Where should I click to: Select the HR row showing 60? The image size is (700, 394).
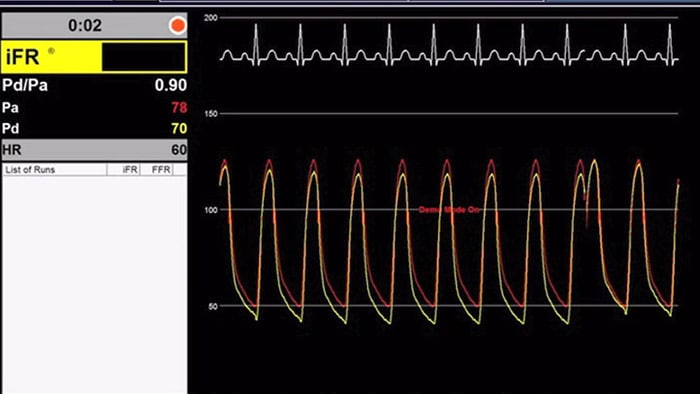[x=94, y=149]
